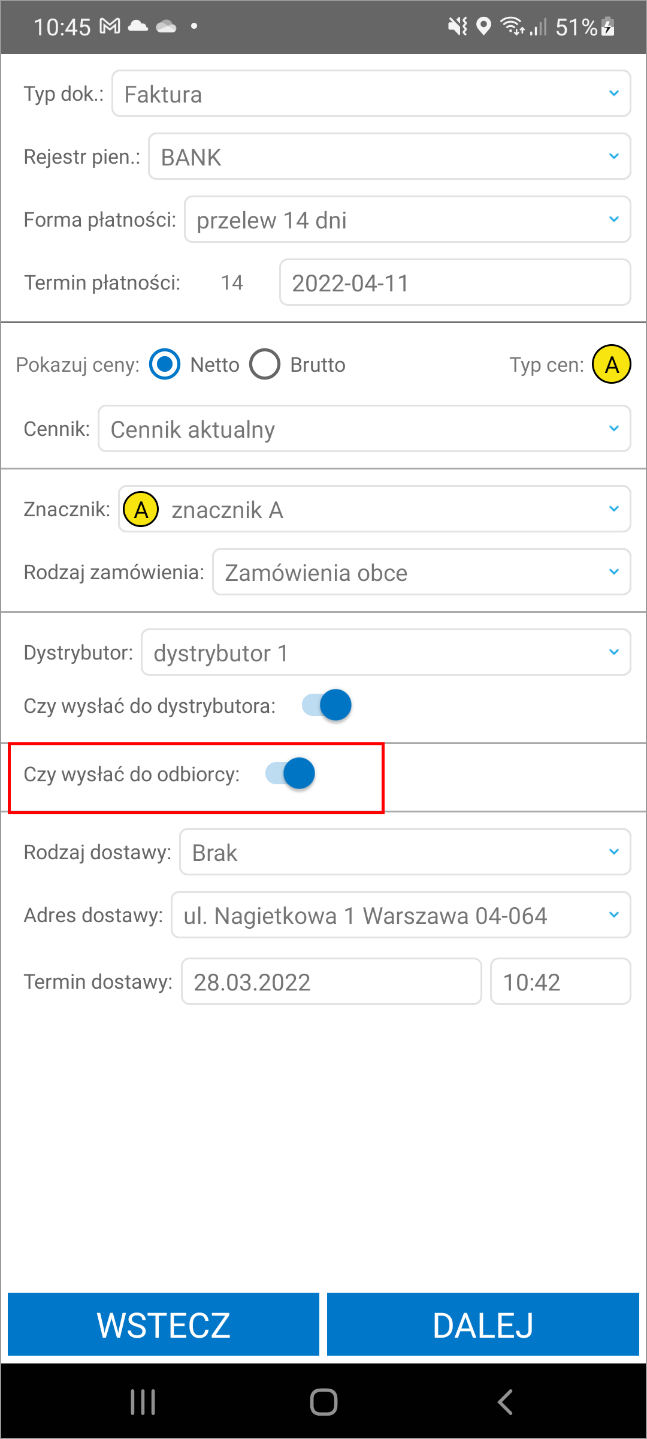The height and width of the screenshot is (1439, 647).
Task: Tap the yellow "A" icon beside Znacznik
Action: click(x=140, y=508)
